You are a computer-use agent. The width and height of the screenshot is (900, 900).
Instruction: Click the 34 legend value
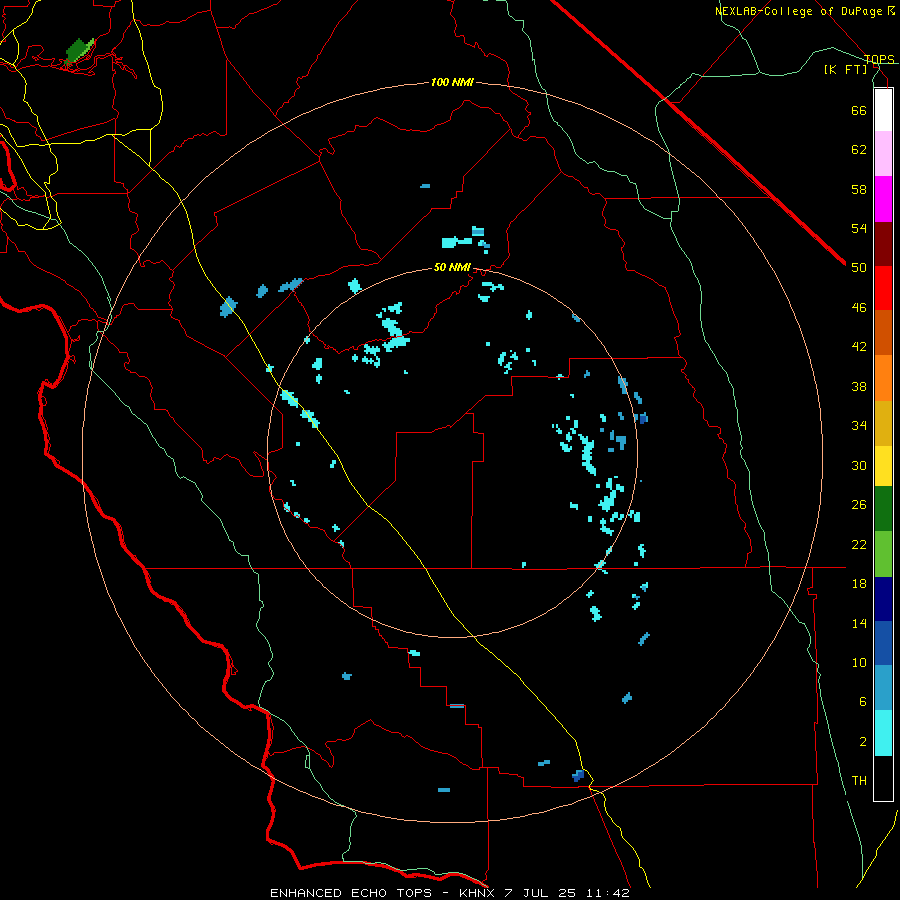pyautogui.click(x=859, y=426)
